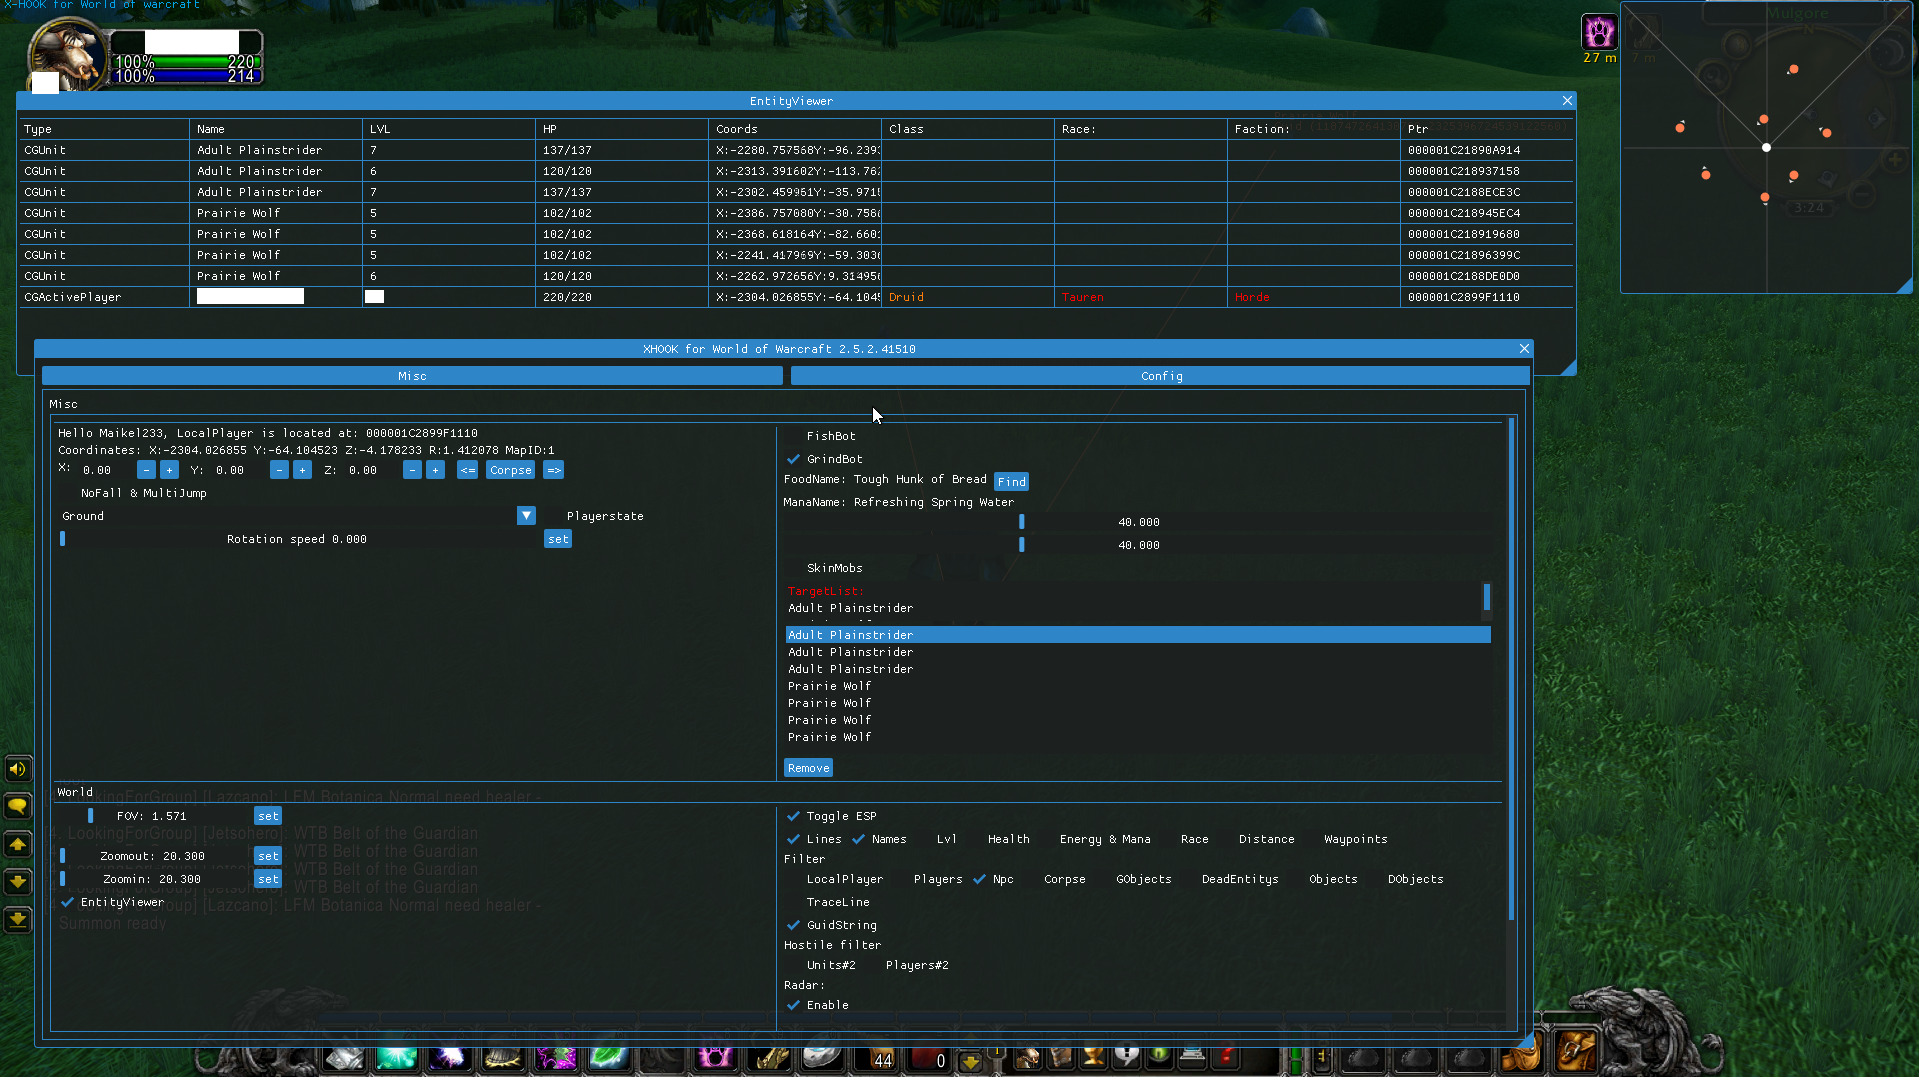Uncheck the Npc filter checkbox

[979, 879]
